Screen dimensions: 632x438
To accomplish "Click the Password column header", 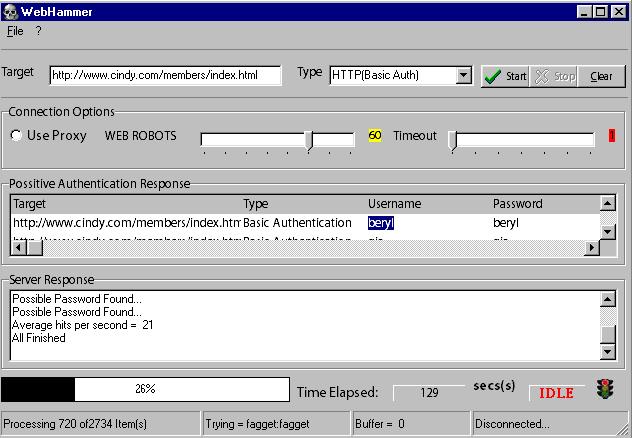I will (x=517, y=204).
